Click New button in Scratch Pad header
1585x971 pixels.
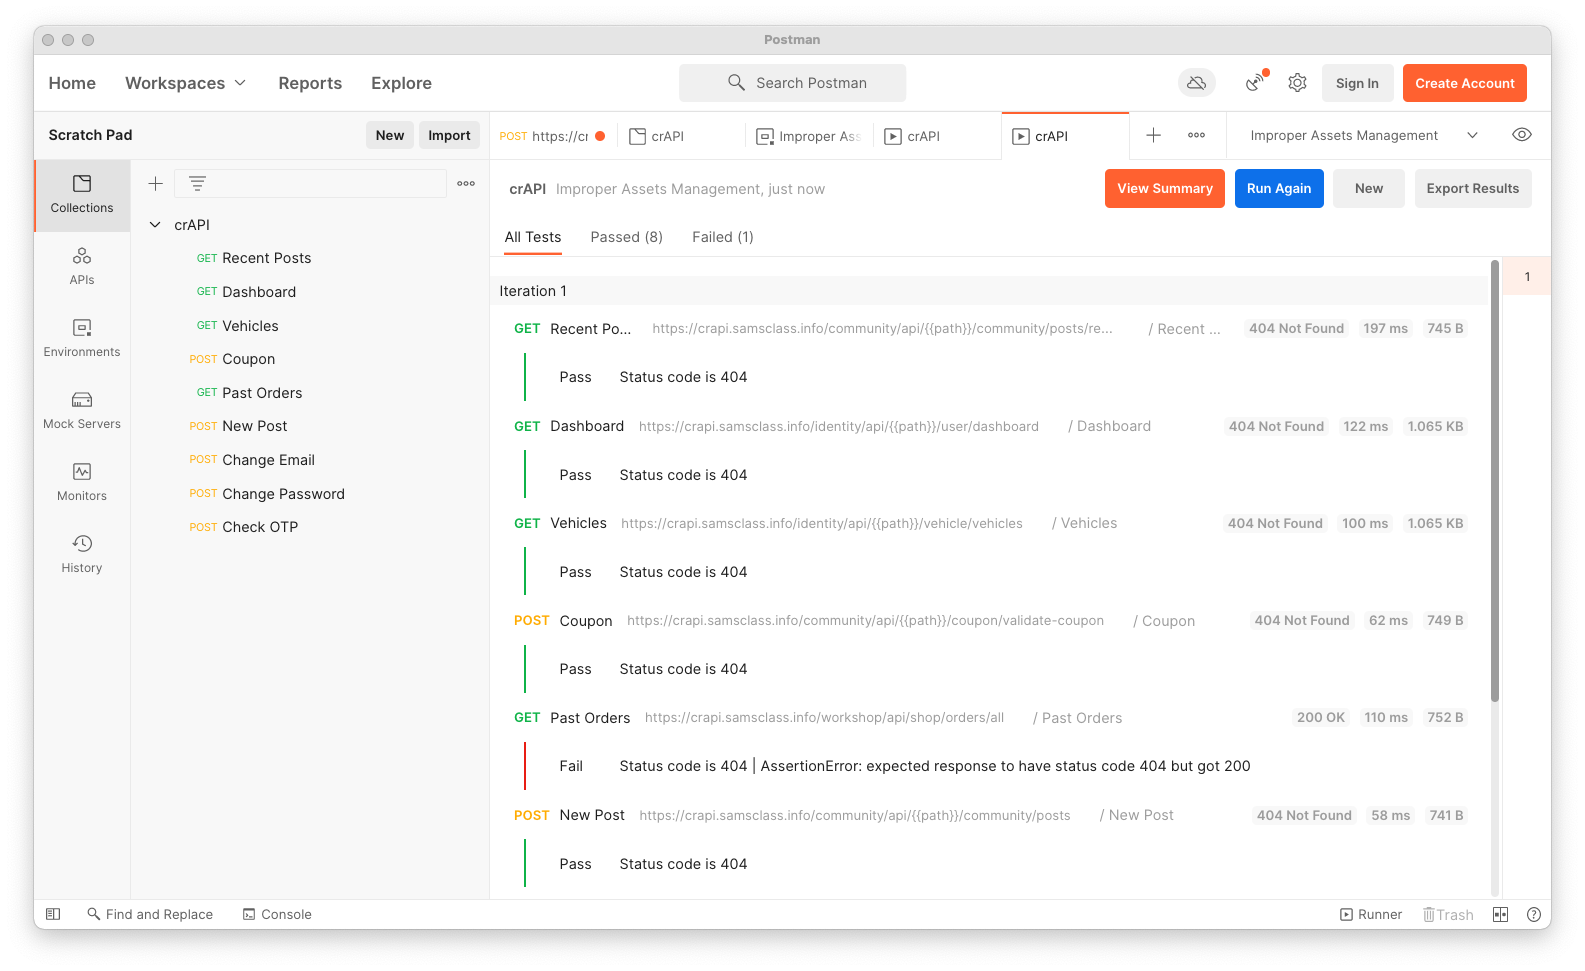[x=390, y=135]
